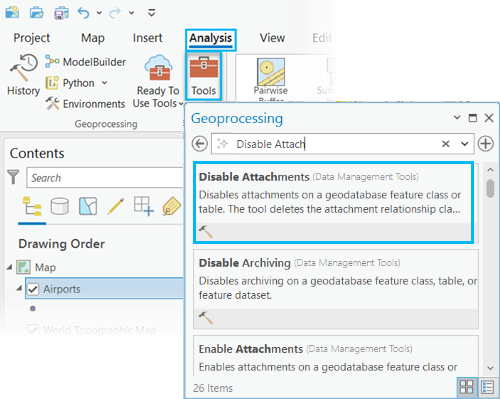This screenshot has height=399, width=500.
Task: Click the Geoprocessing results scrollbar down arrow
Action: tap(490, 368)
